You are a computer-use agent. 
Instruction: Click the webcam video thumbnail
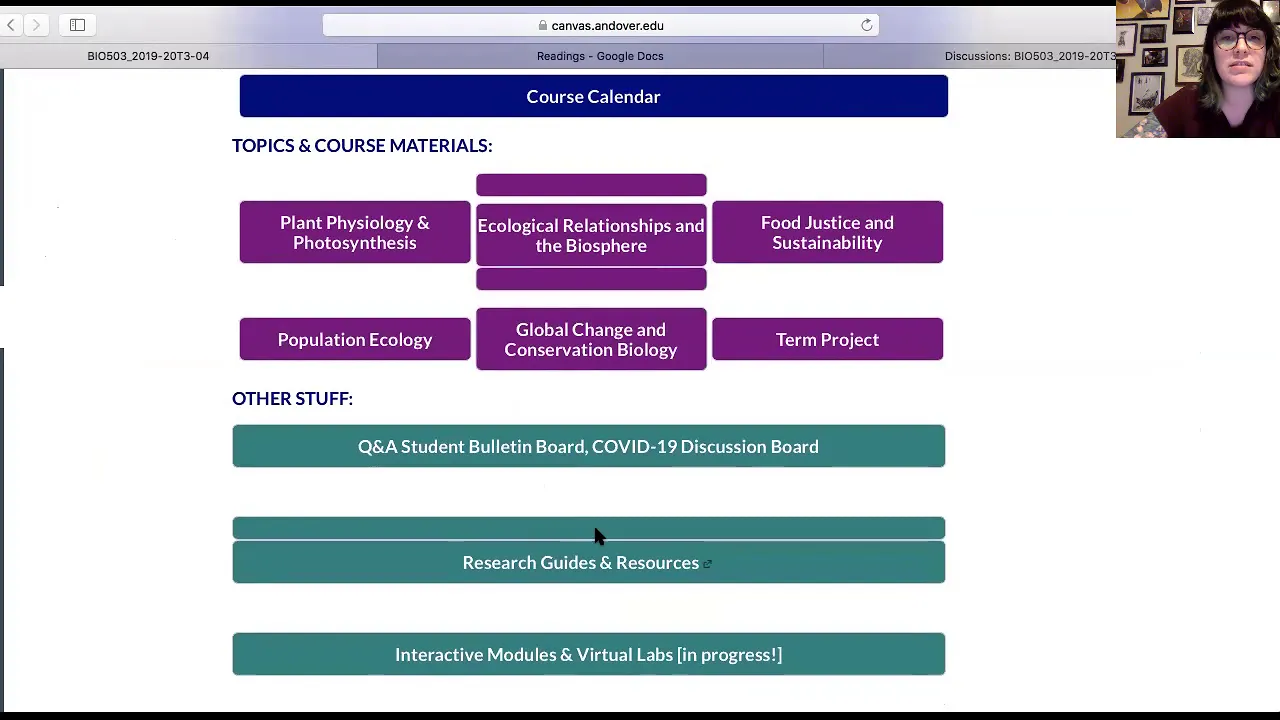(x=1198, y=69)
